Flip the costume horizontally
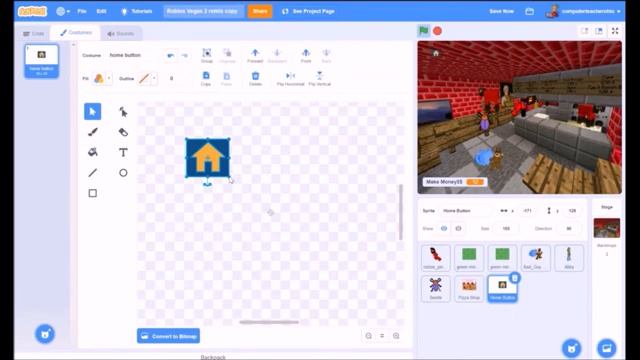The height and width of the screenshot is (360, 640). tap(291, 78)
